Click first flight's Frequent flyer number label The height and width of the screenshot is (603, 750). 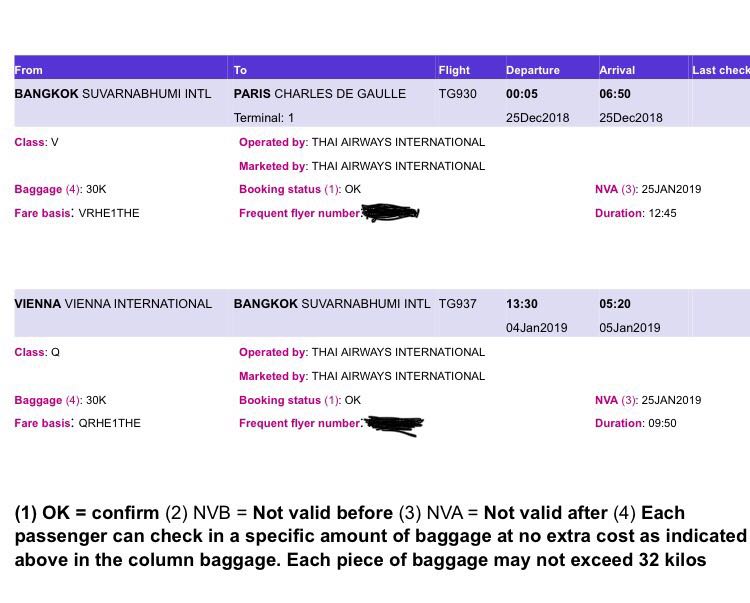[x=301, y=213]
